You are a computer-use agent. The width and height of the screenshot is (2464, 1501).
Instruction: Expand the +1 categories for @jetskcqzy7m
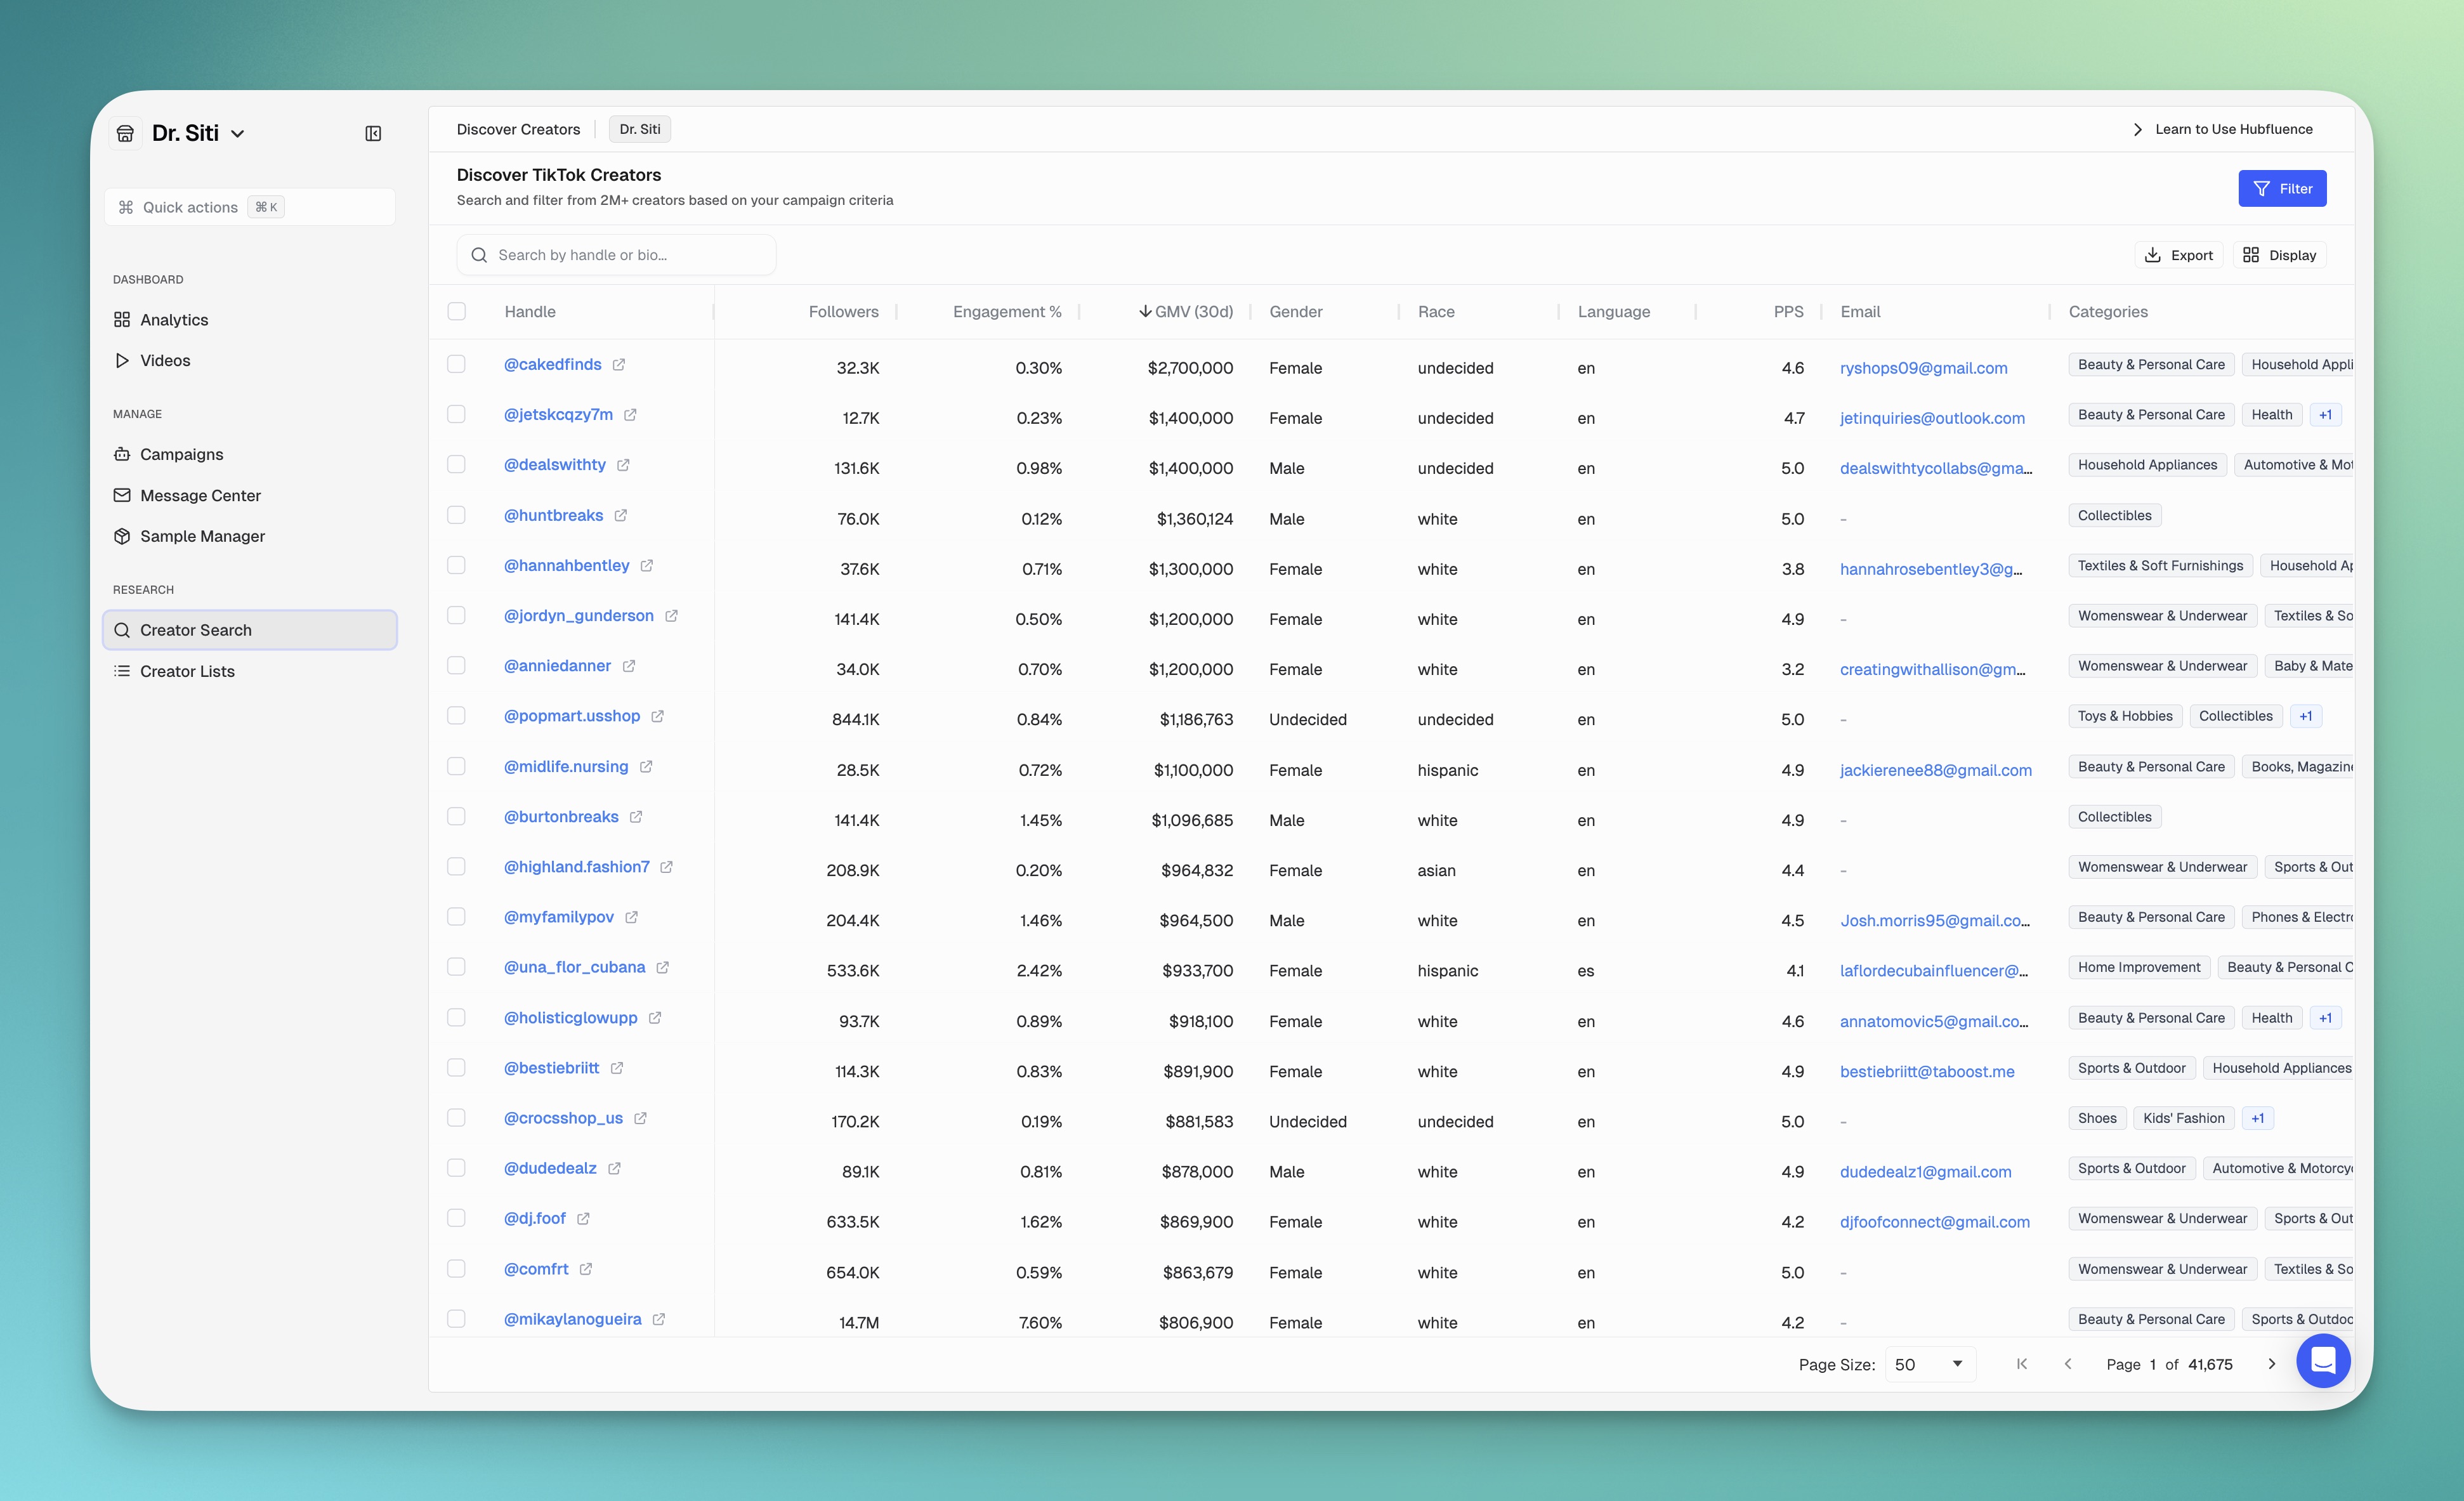tap(2326, 414)
